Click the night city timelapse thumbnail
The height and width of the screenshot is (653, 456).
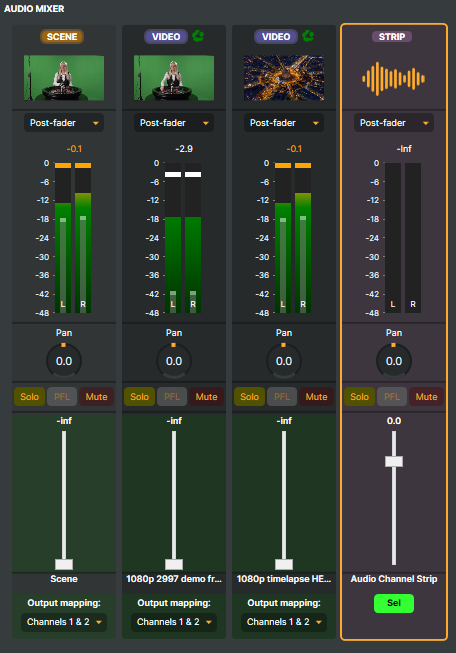tap(284, 78)
